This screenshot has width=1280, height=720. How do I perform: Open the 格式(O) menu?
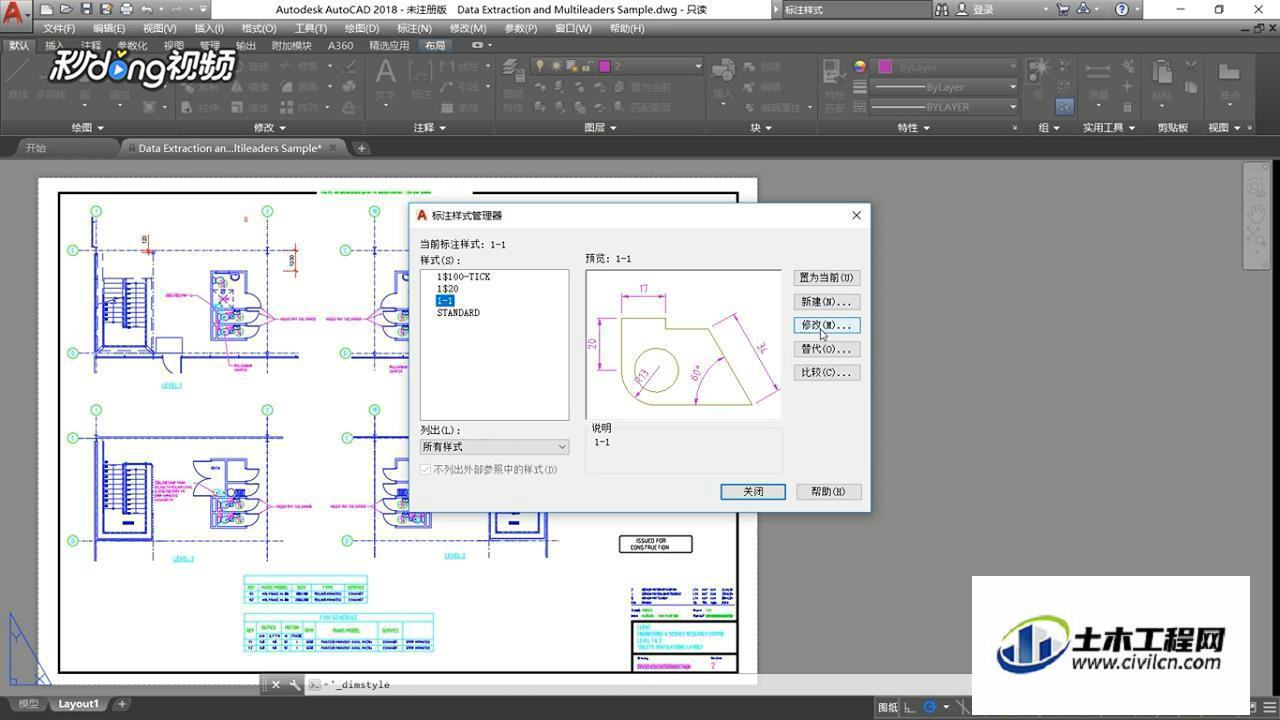pos(259,28)
